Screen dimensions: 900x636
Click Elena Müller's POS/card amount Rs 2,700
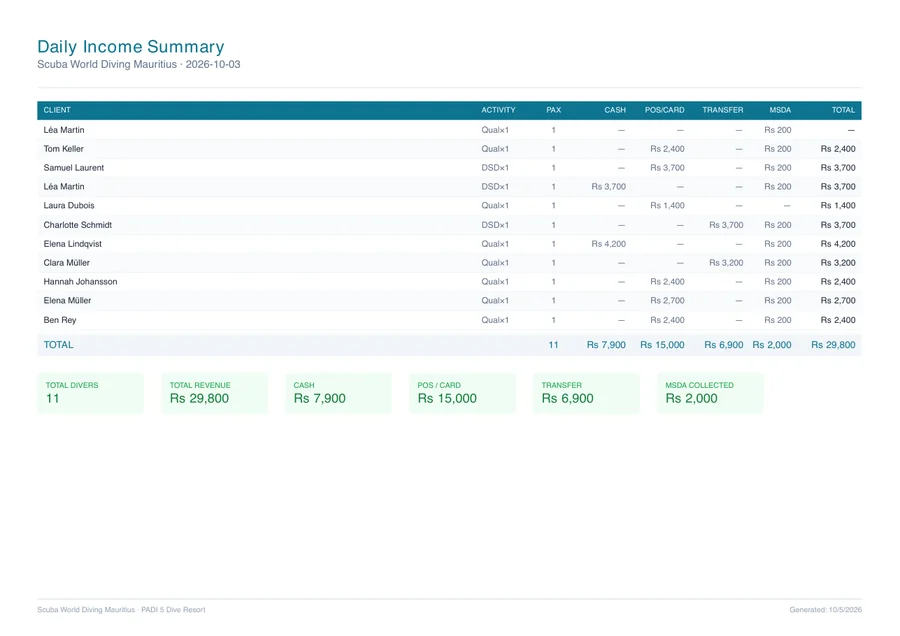point(667,300)
